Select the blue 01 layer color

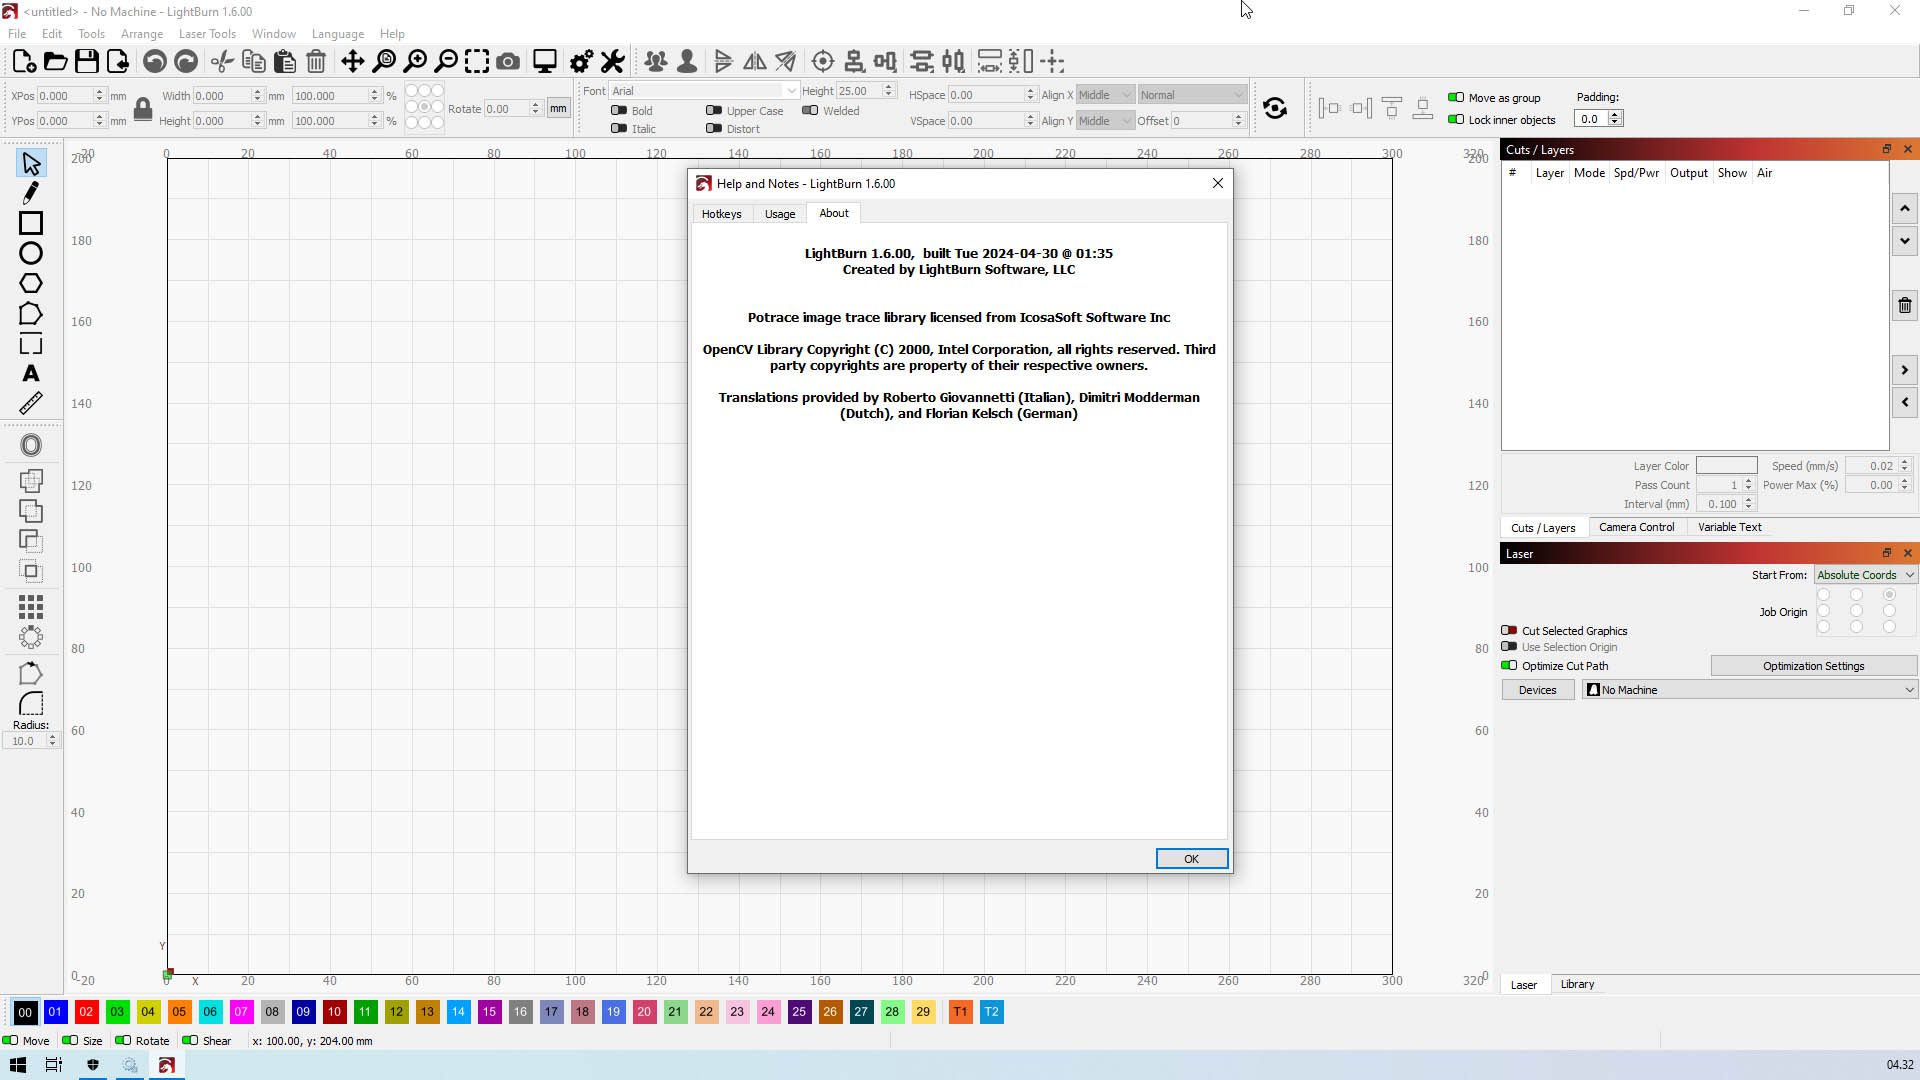pyautogui.click(x=55, y=1012)
